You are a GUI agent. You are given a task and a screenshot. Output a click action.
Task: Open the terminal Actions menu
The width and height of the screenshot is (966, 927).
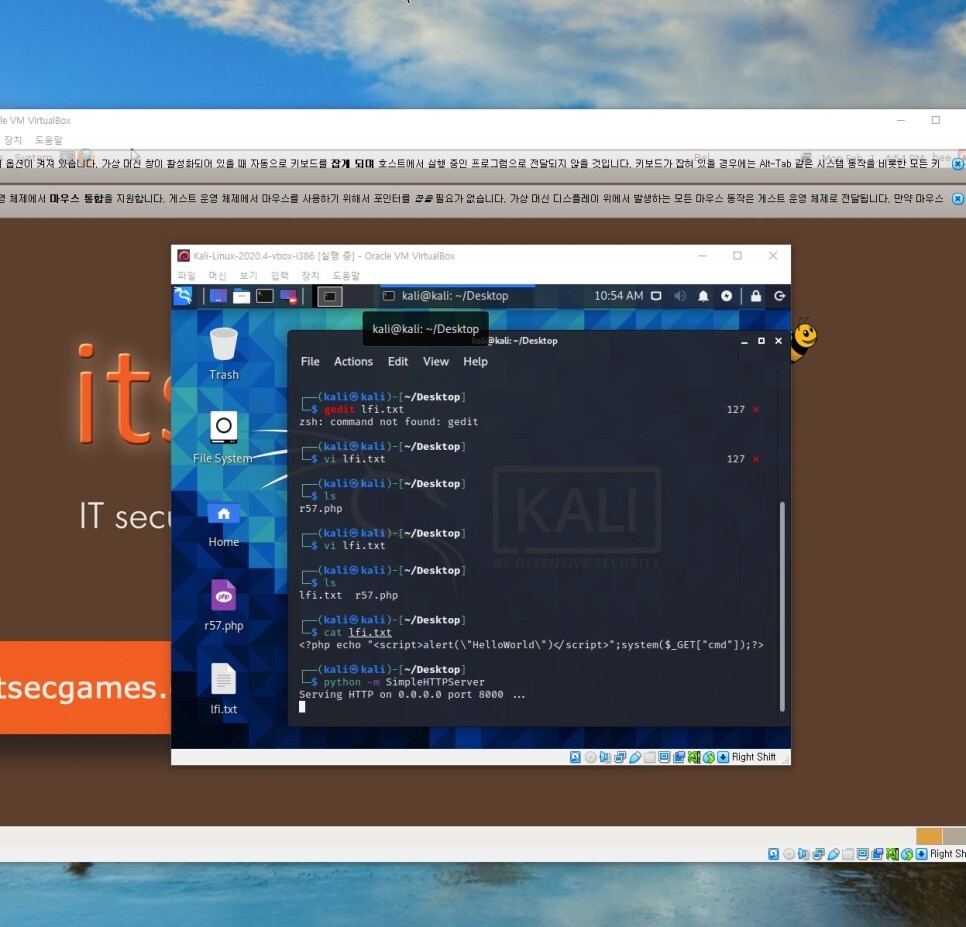click(354, 362)
